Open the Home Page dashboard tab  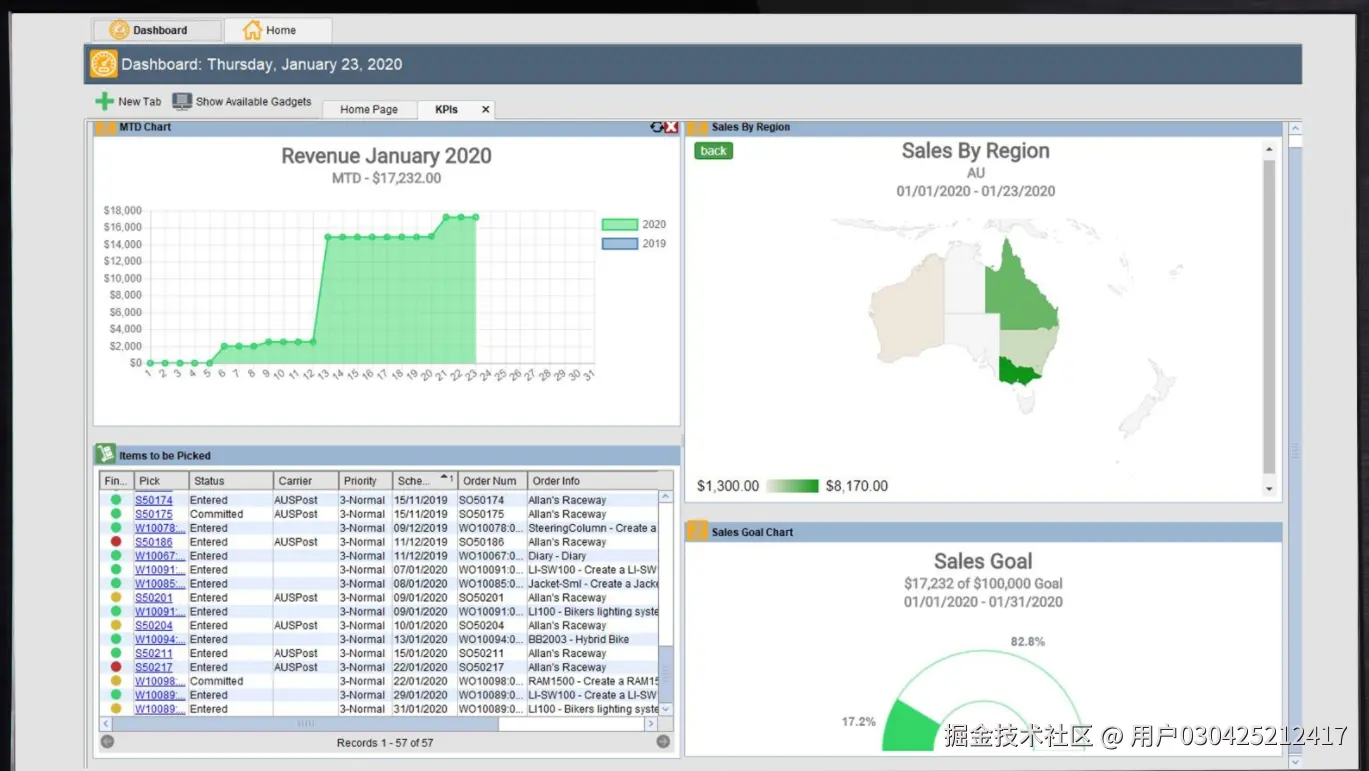click(369, 110)
